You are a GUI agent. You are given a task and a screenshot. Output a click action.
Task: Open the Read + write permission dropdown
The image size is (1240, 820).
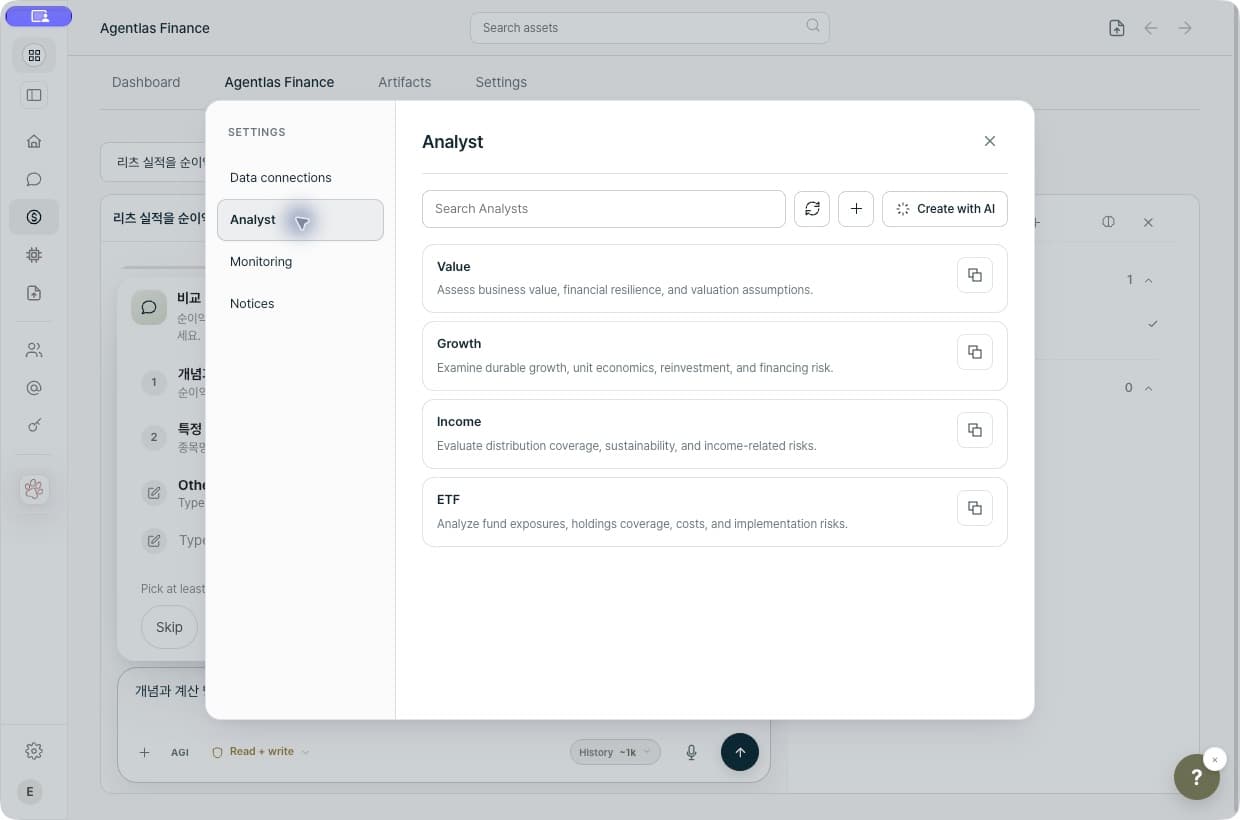click(261, 752)
